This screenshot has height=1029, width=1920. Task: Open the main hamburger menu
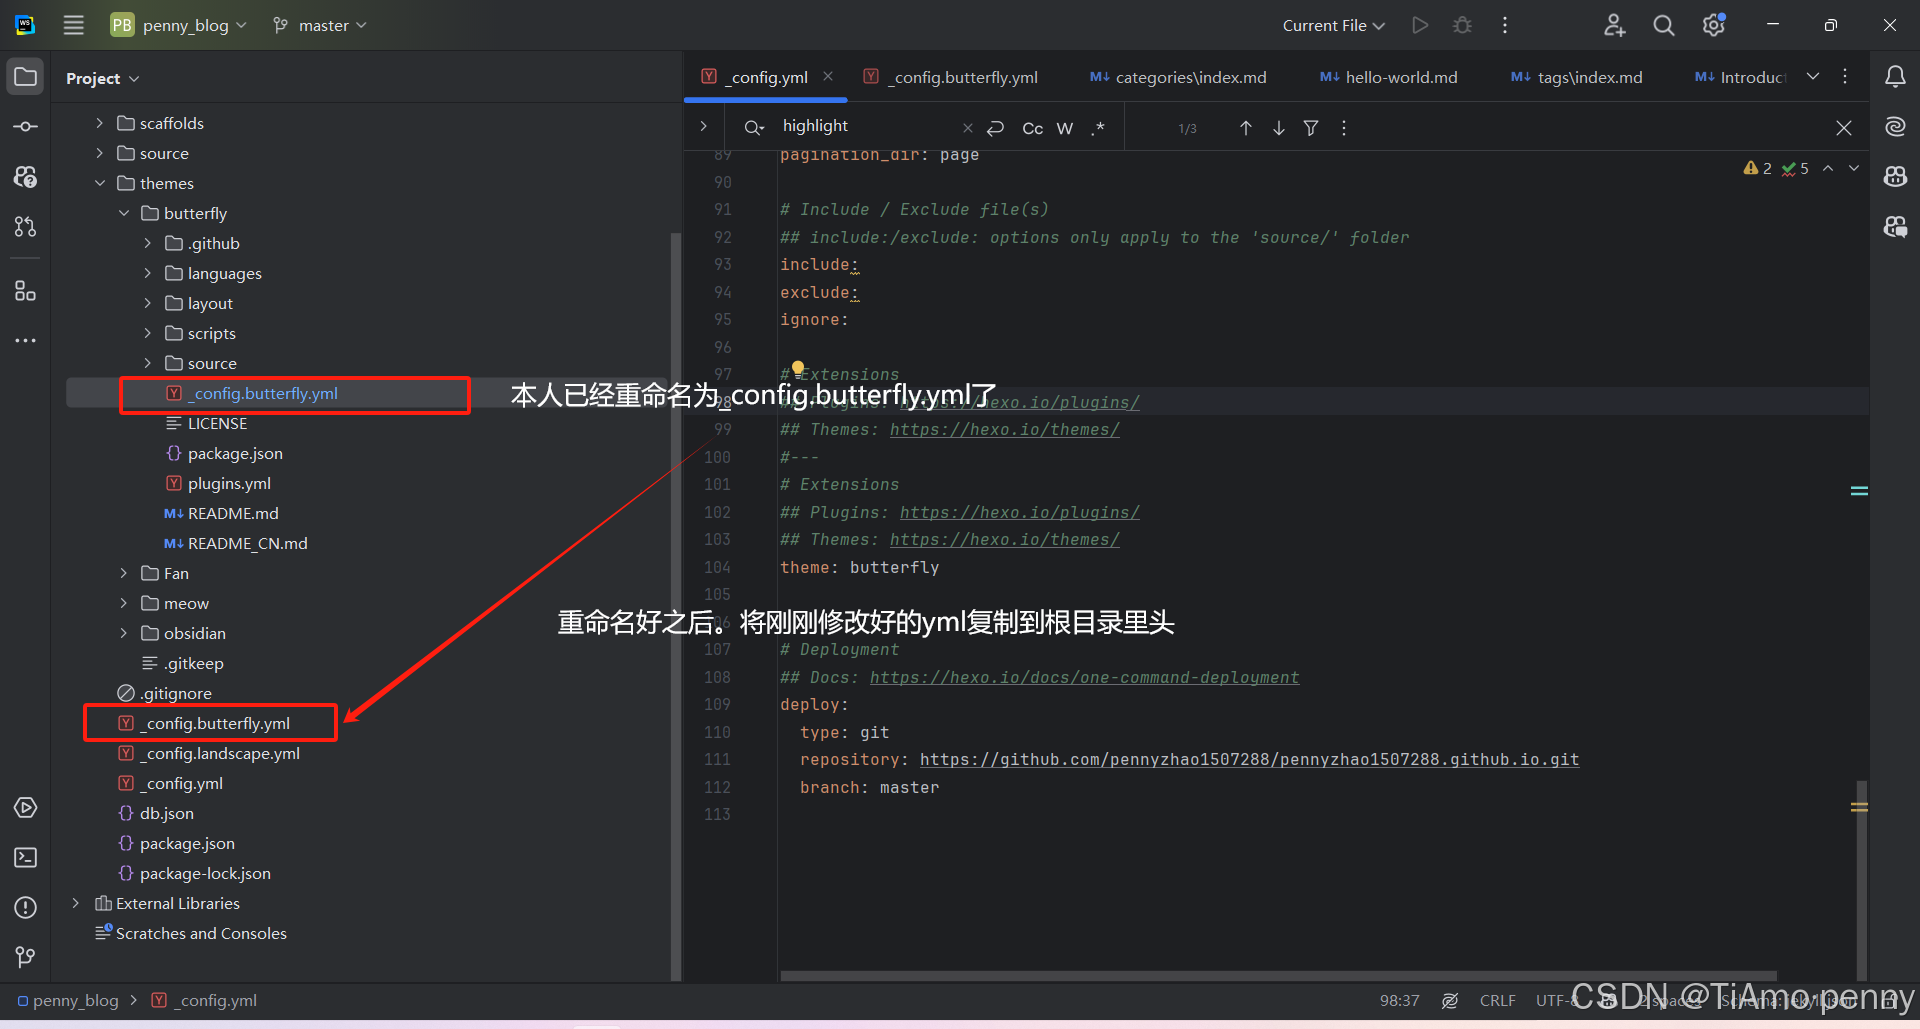[x=73, y=25]
